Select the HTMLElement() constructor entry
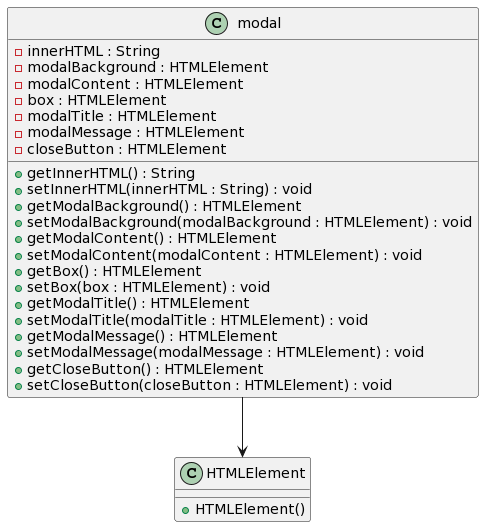This screenshot has width=484, height=527. tap(250, 510)
